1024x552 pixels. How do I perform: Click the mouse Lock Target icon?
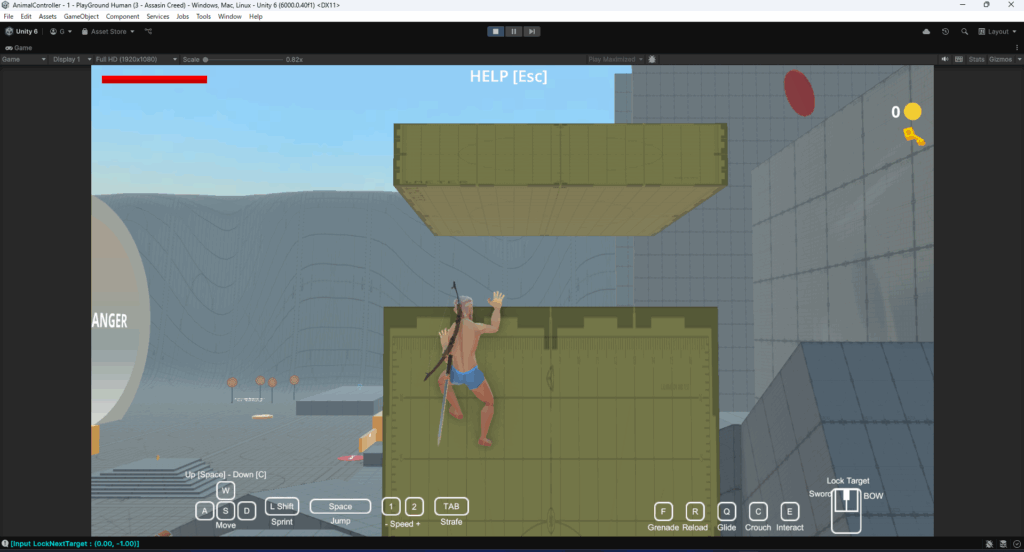(x=846, y=510)
